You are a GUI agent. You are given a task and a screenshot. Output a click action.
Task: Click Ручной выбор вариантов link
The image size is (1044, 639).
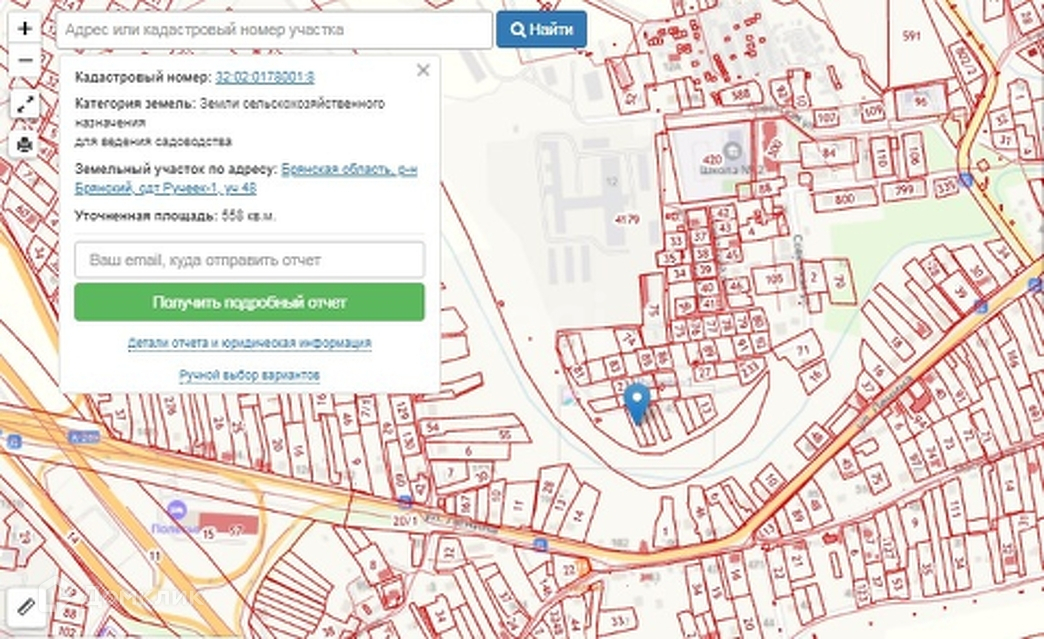pyautogui.click(x=249, y=375)
